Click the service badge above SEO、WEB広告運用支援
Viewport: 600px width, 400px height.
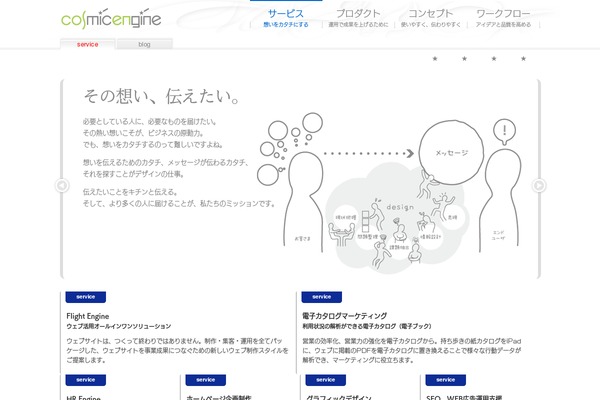click(x=445, y=380)
